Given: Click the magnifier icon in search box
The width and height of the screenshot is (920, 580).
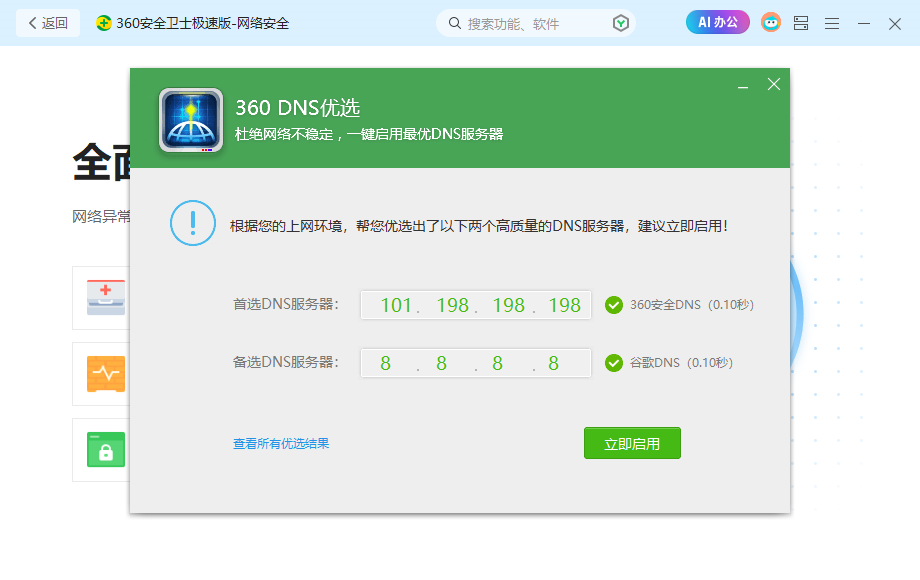Looking at the screenshot, I should pyautogui.click(x=455, y=22).
